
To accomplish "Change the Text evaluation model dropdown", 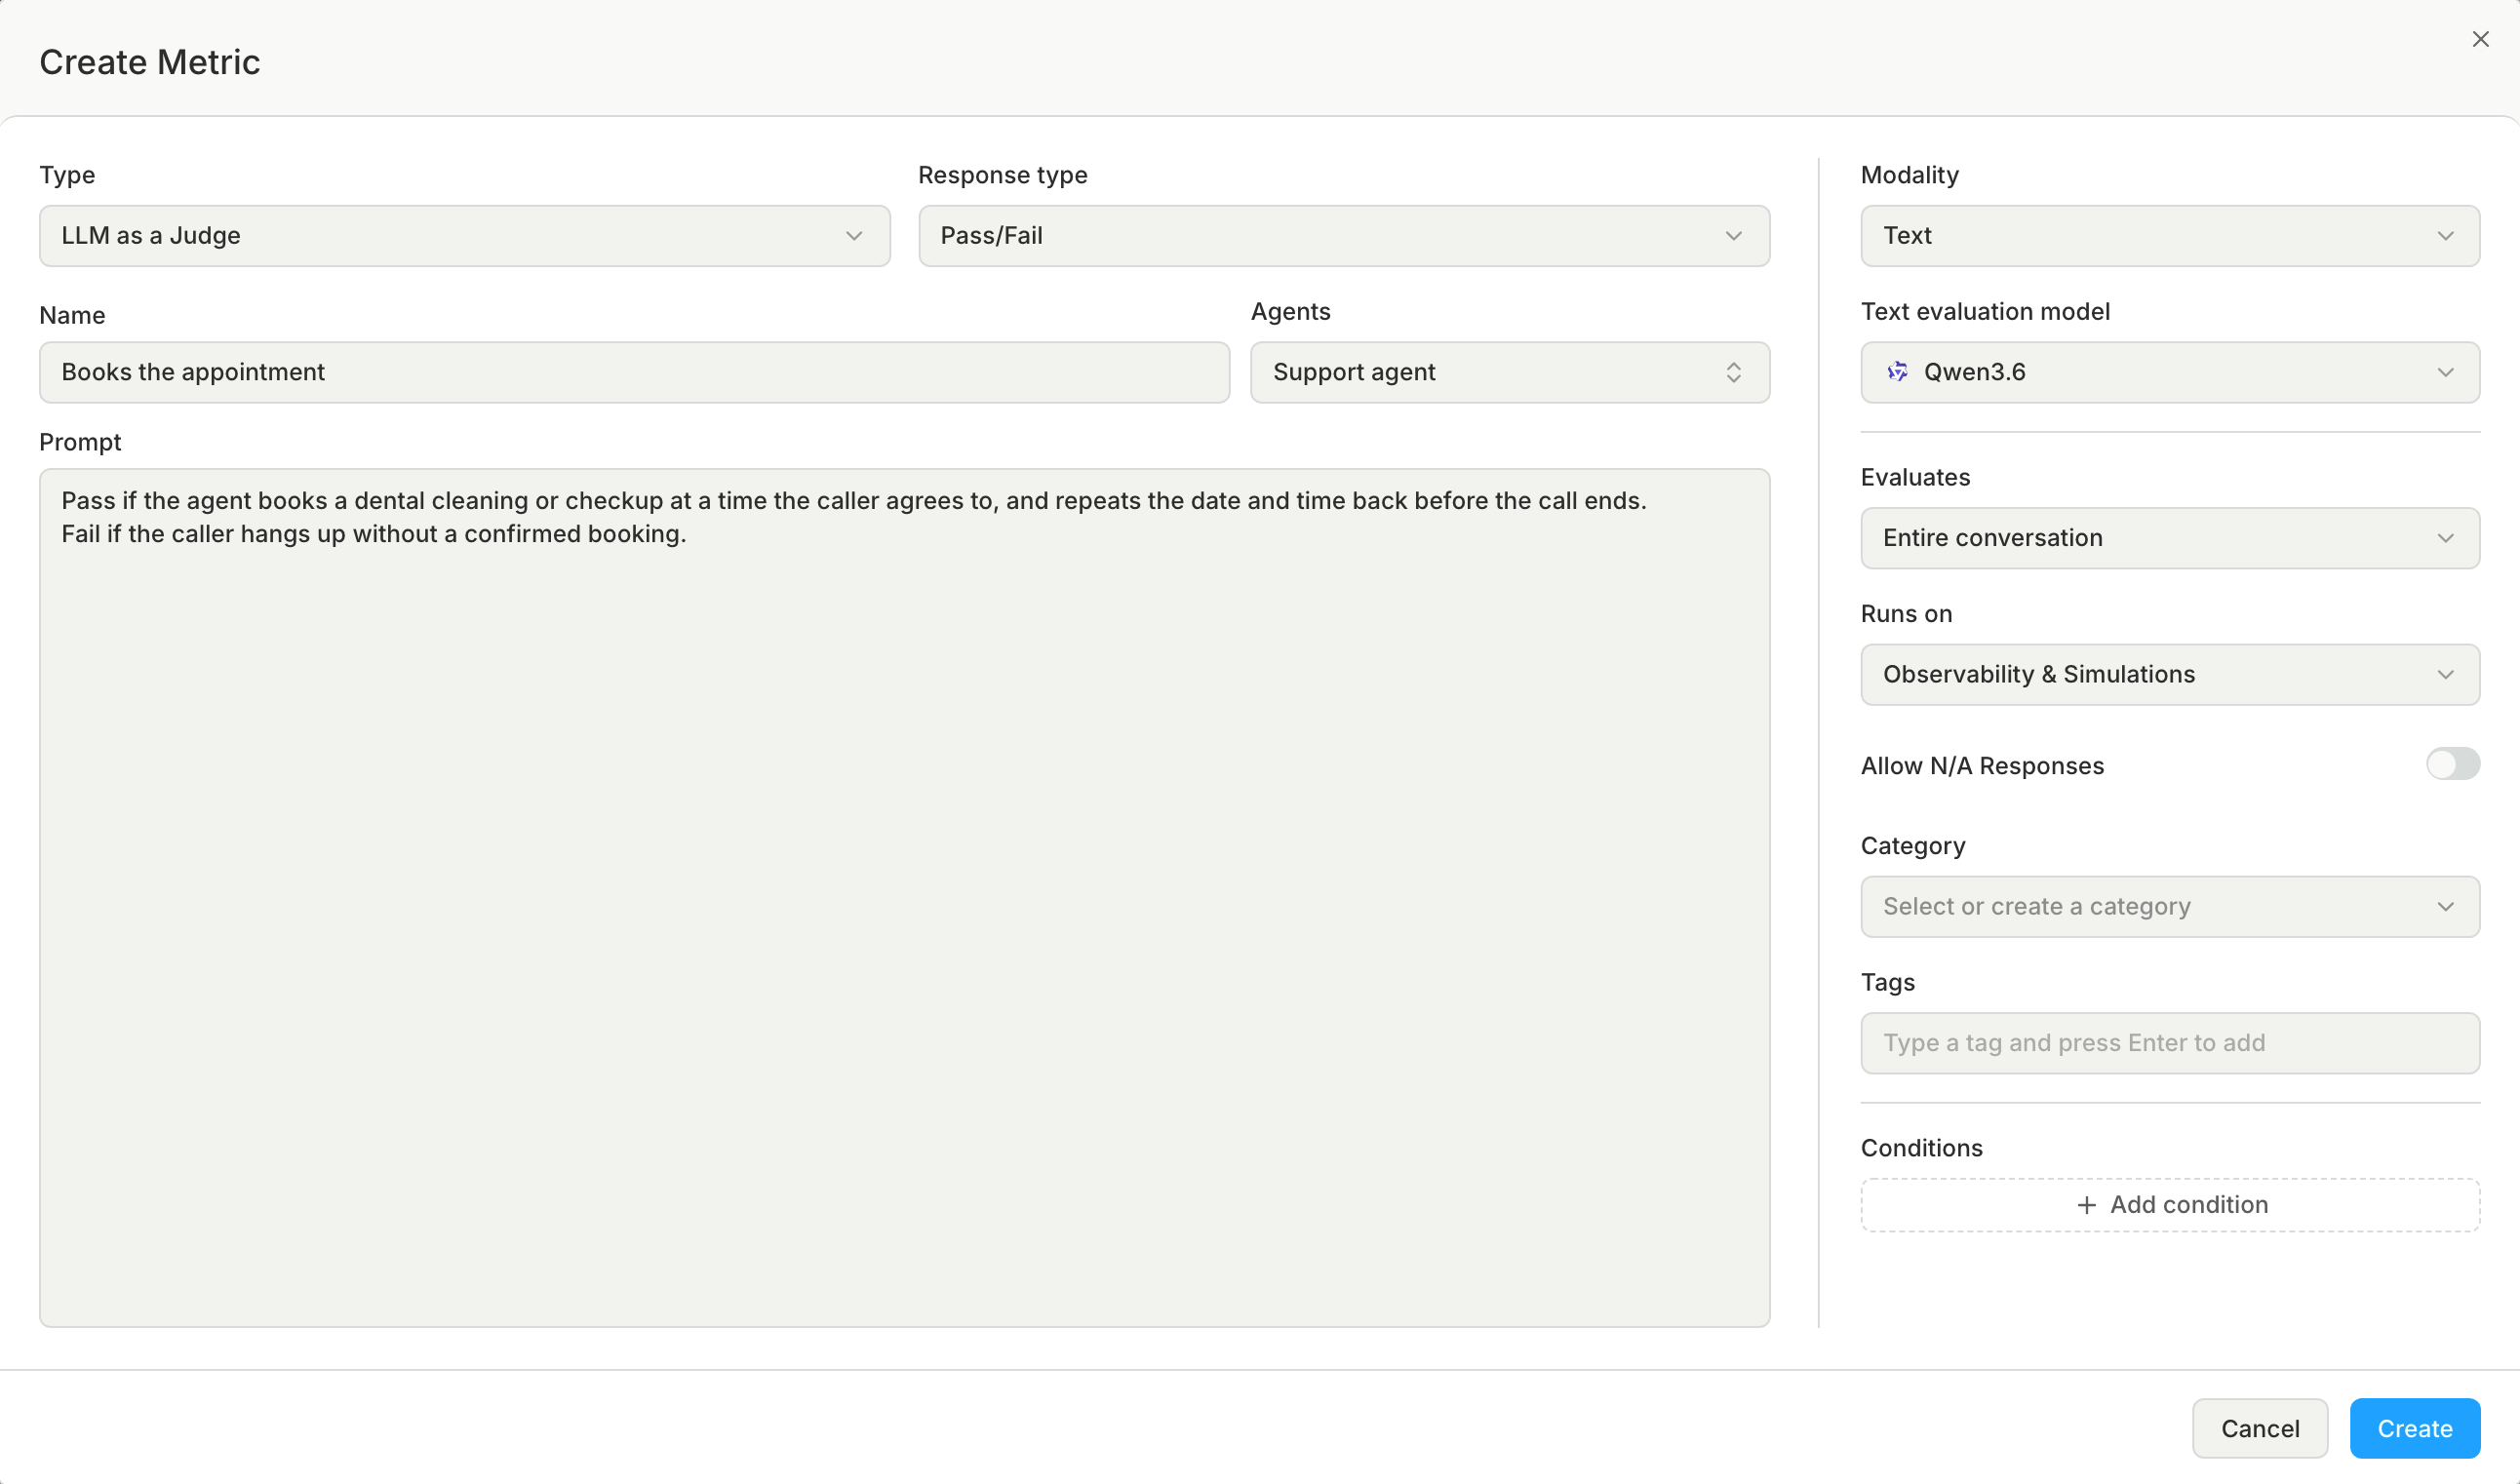I will [x=2169, y=372].
